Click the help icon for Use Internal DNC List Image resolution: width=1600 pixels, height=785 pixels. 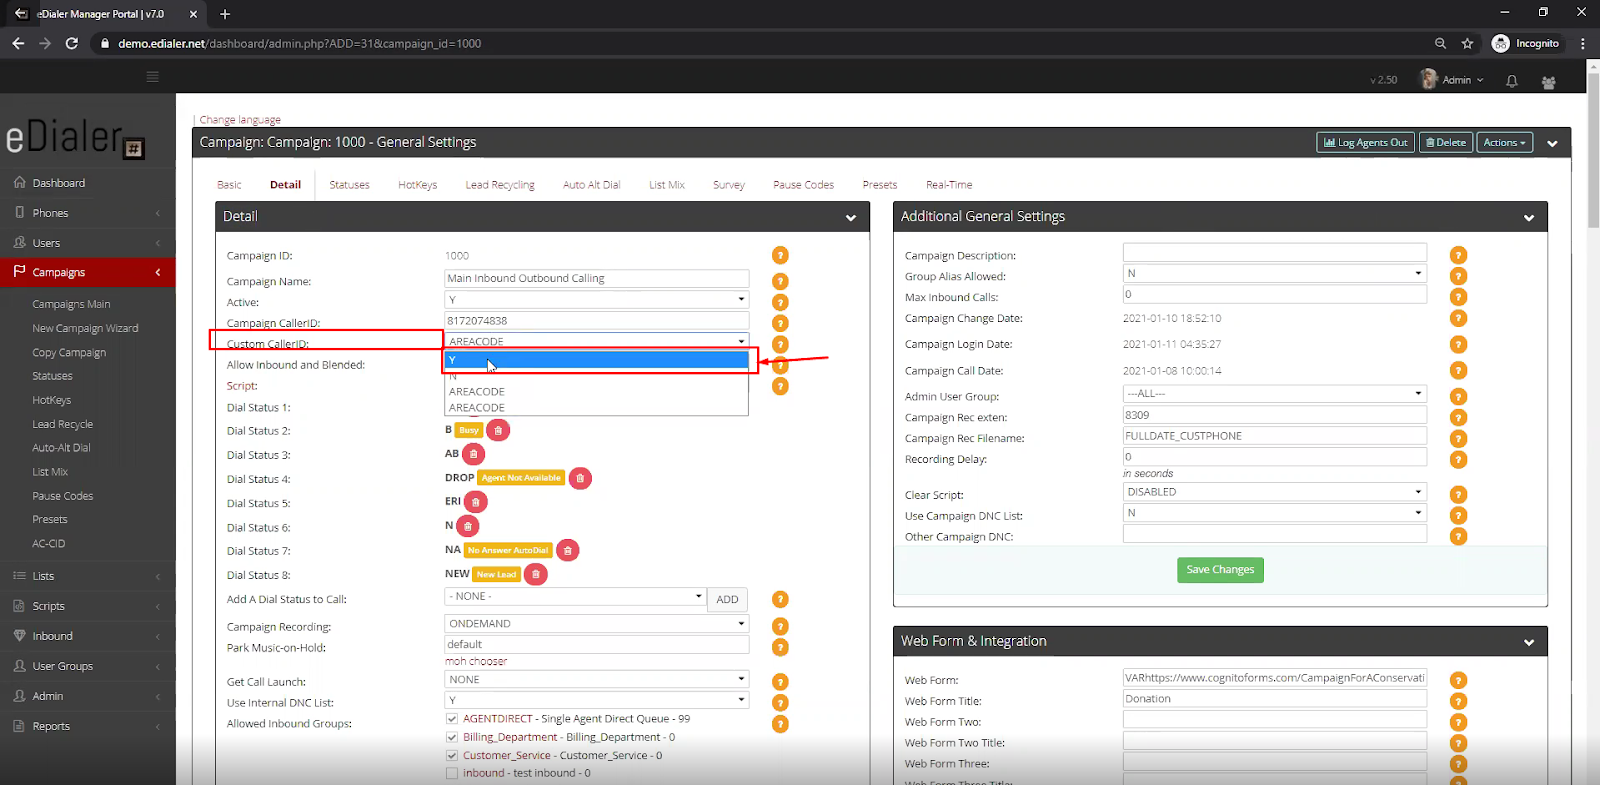[780, 703]
